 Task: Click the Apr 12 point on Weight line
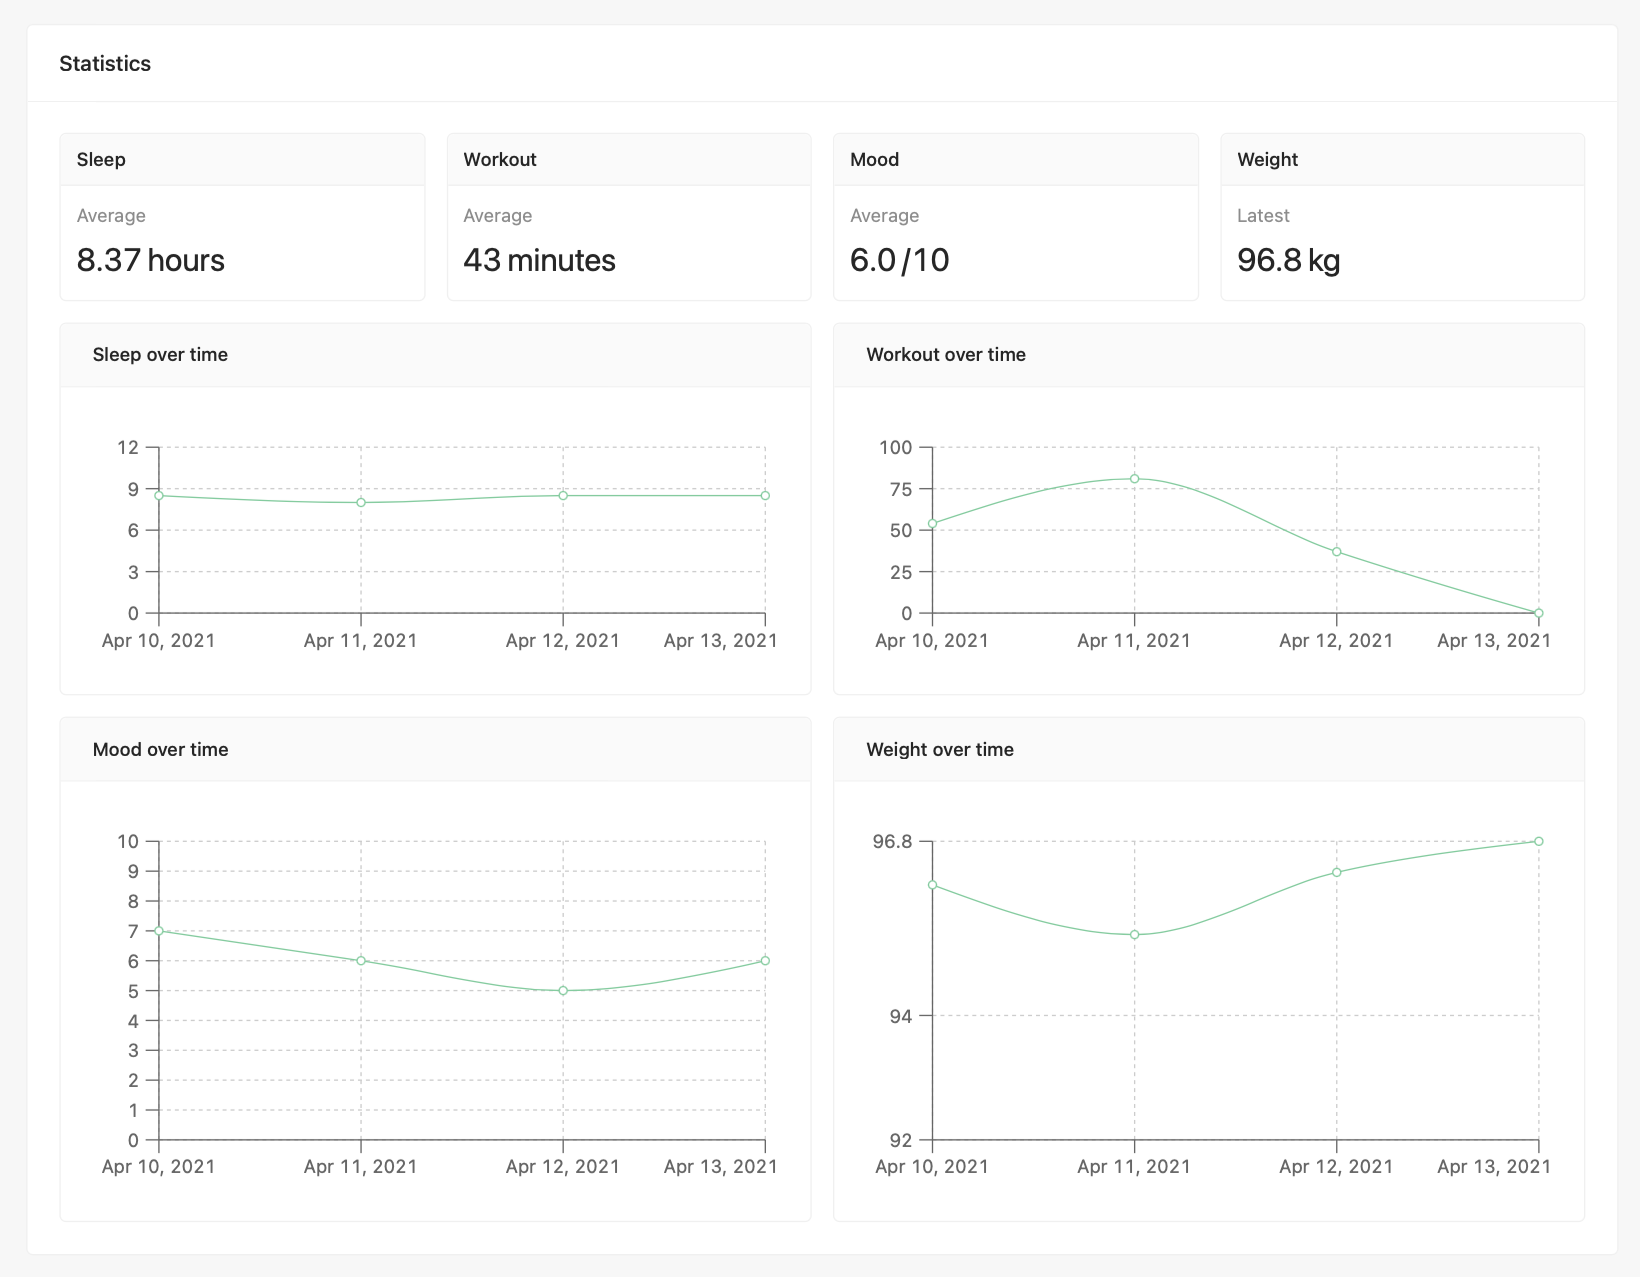pos(1337,872)
